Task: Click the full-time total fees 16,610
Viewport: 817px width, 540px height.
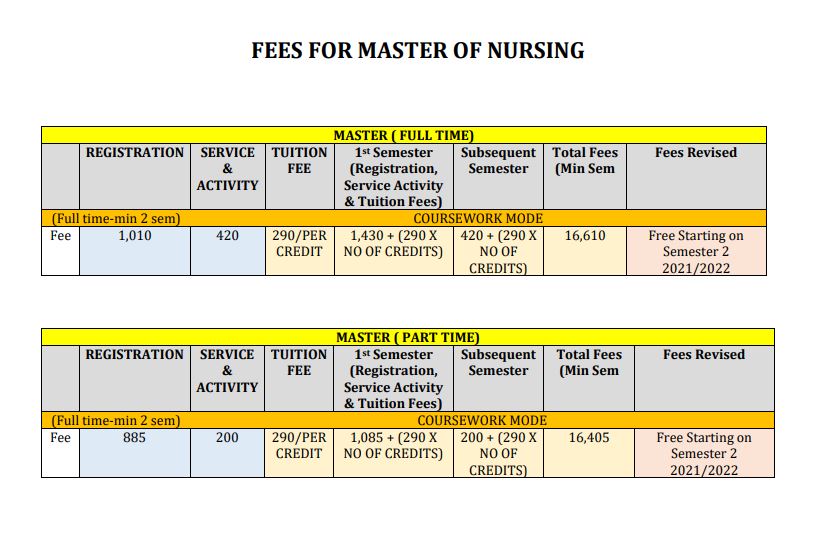Action: point(585,236)
